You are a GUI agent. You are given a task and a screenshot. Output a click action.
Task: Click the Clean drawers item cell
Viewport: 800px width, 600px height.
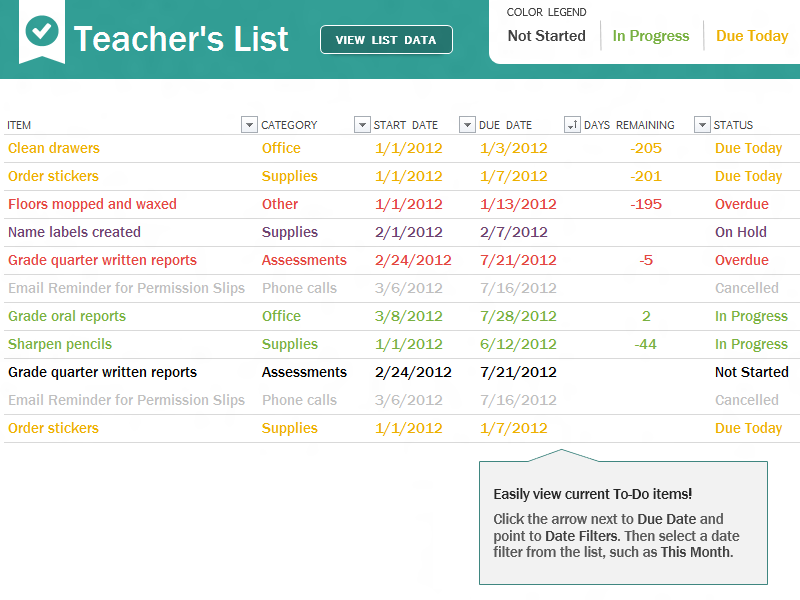click(x=54, y=148)
